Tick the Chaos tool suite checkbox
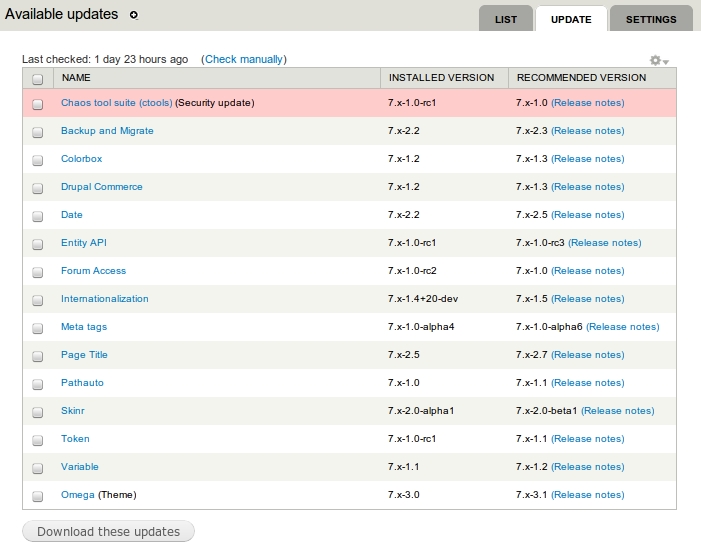This screenshot has height=553, width=701. click(x=38, y=104)
